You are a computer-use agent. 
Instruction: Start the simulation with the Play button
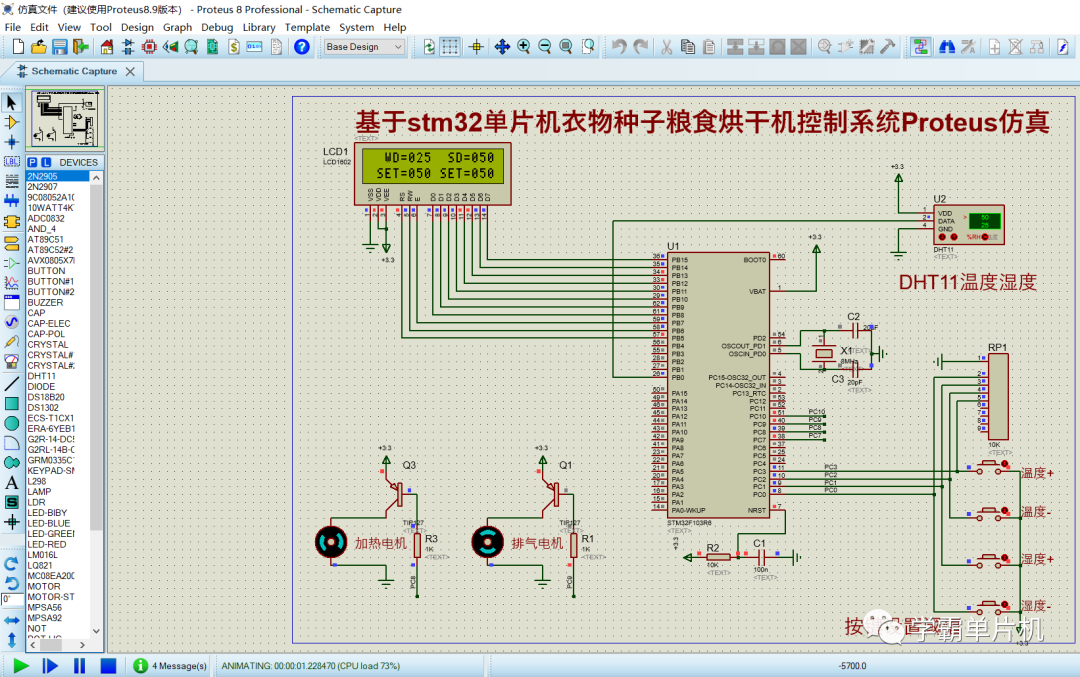click(21, 665)
